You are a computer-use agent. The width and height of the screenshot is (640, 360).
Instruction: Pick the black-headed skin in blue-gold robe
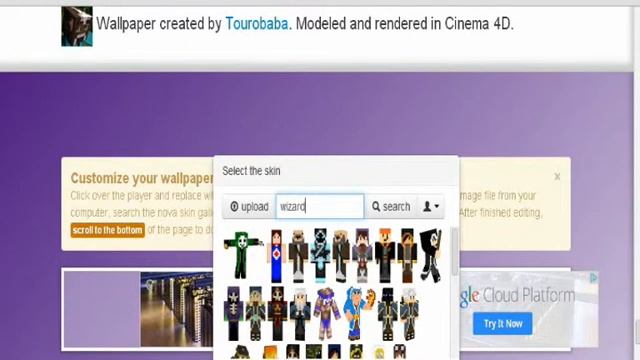click(387, 313)
